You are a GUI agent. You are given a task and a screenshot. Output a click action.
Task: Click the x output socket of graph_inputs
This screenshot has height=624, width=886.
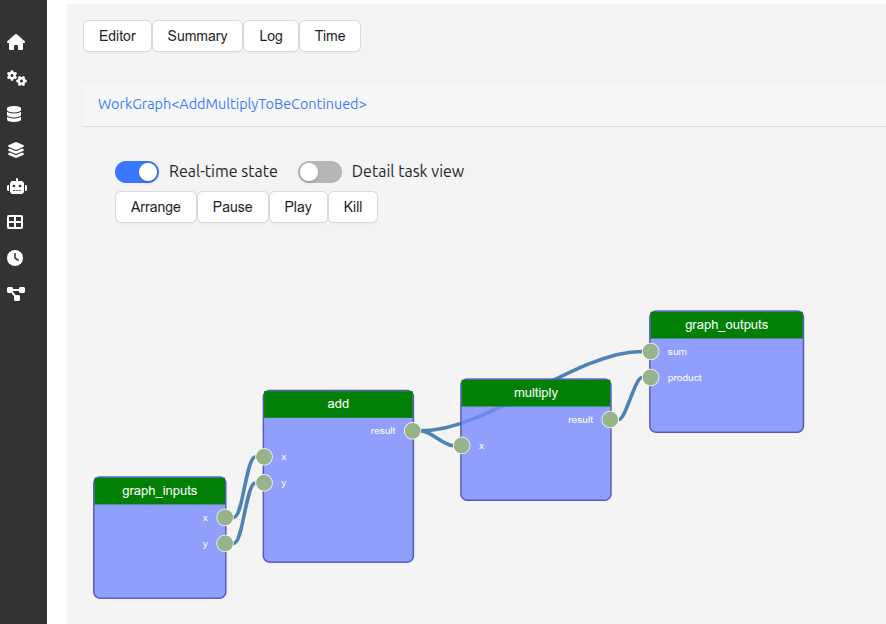pyautogui.click(x=225, y=517)
